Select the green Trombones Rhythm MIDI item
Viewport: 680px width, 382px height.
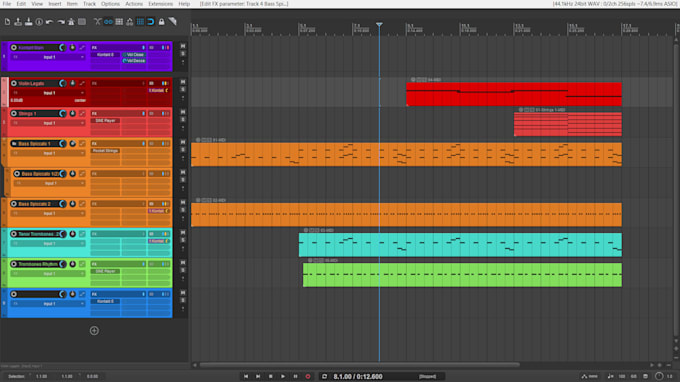(x=462, y=275)
